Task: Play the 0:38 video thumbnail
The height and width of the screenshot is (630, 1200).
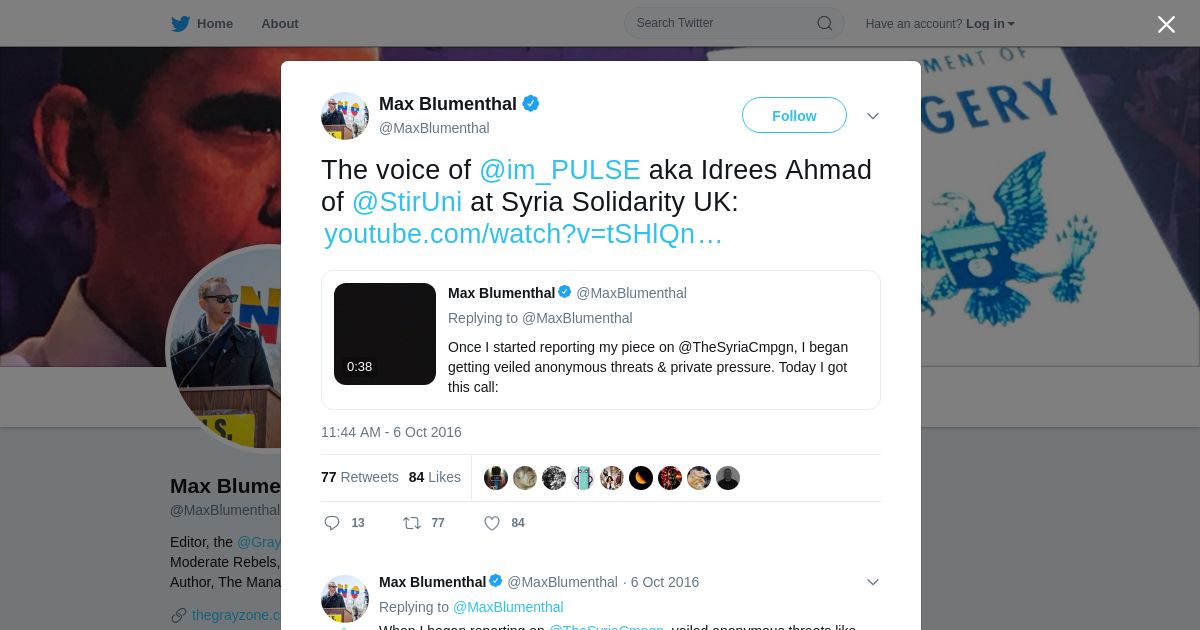Action: coord(385,334)
